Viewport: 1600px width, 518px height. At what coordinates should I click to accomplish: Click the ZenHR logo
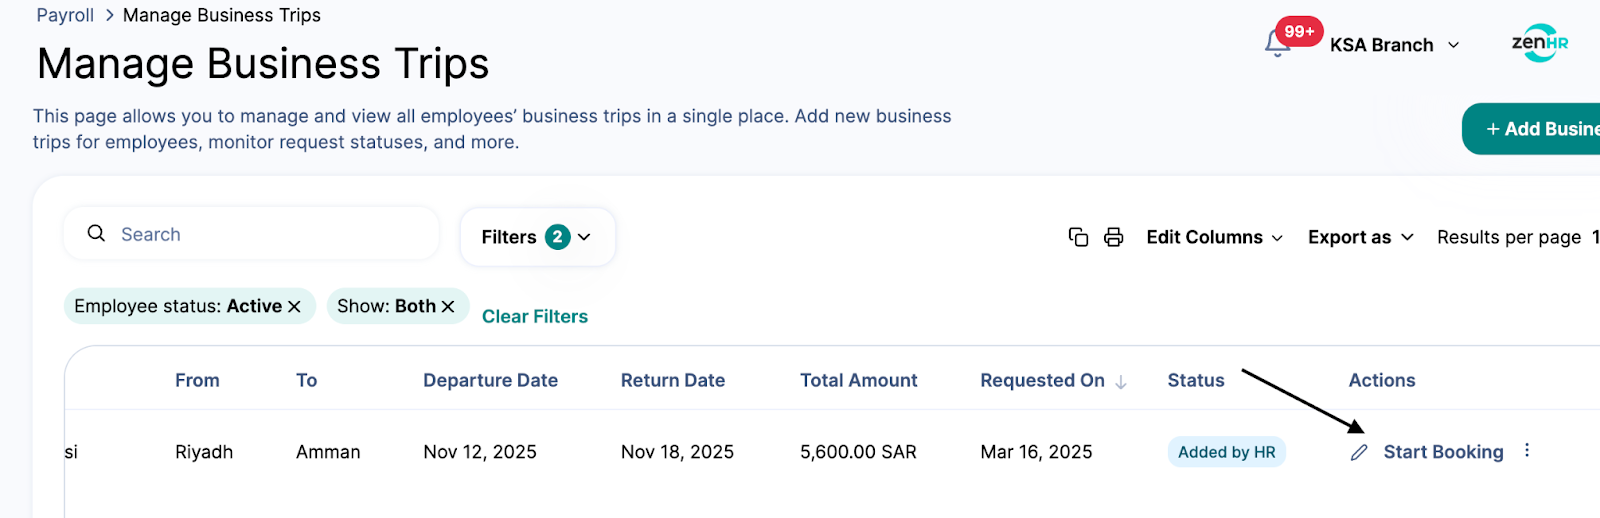1539,43
